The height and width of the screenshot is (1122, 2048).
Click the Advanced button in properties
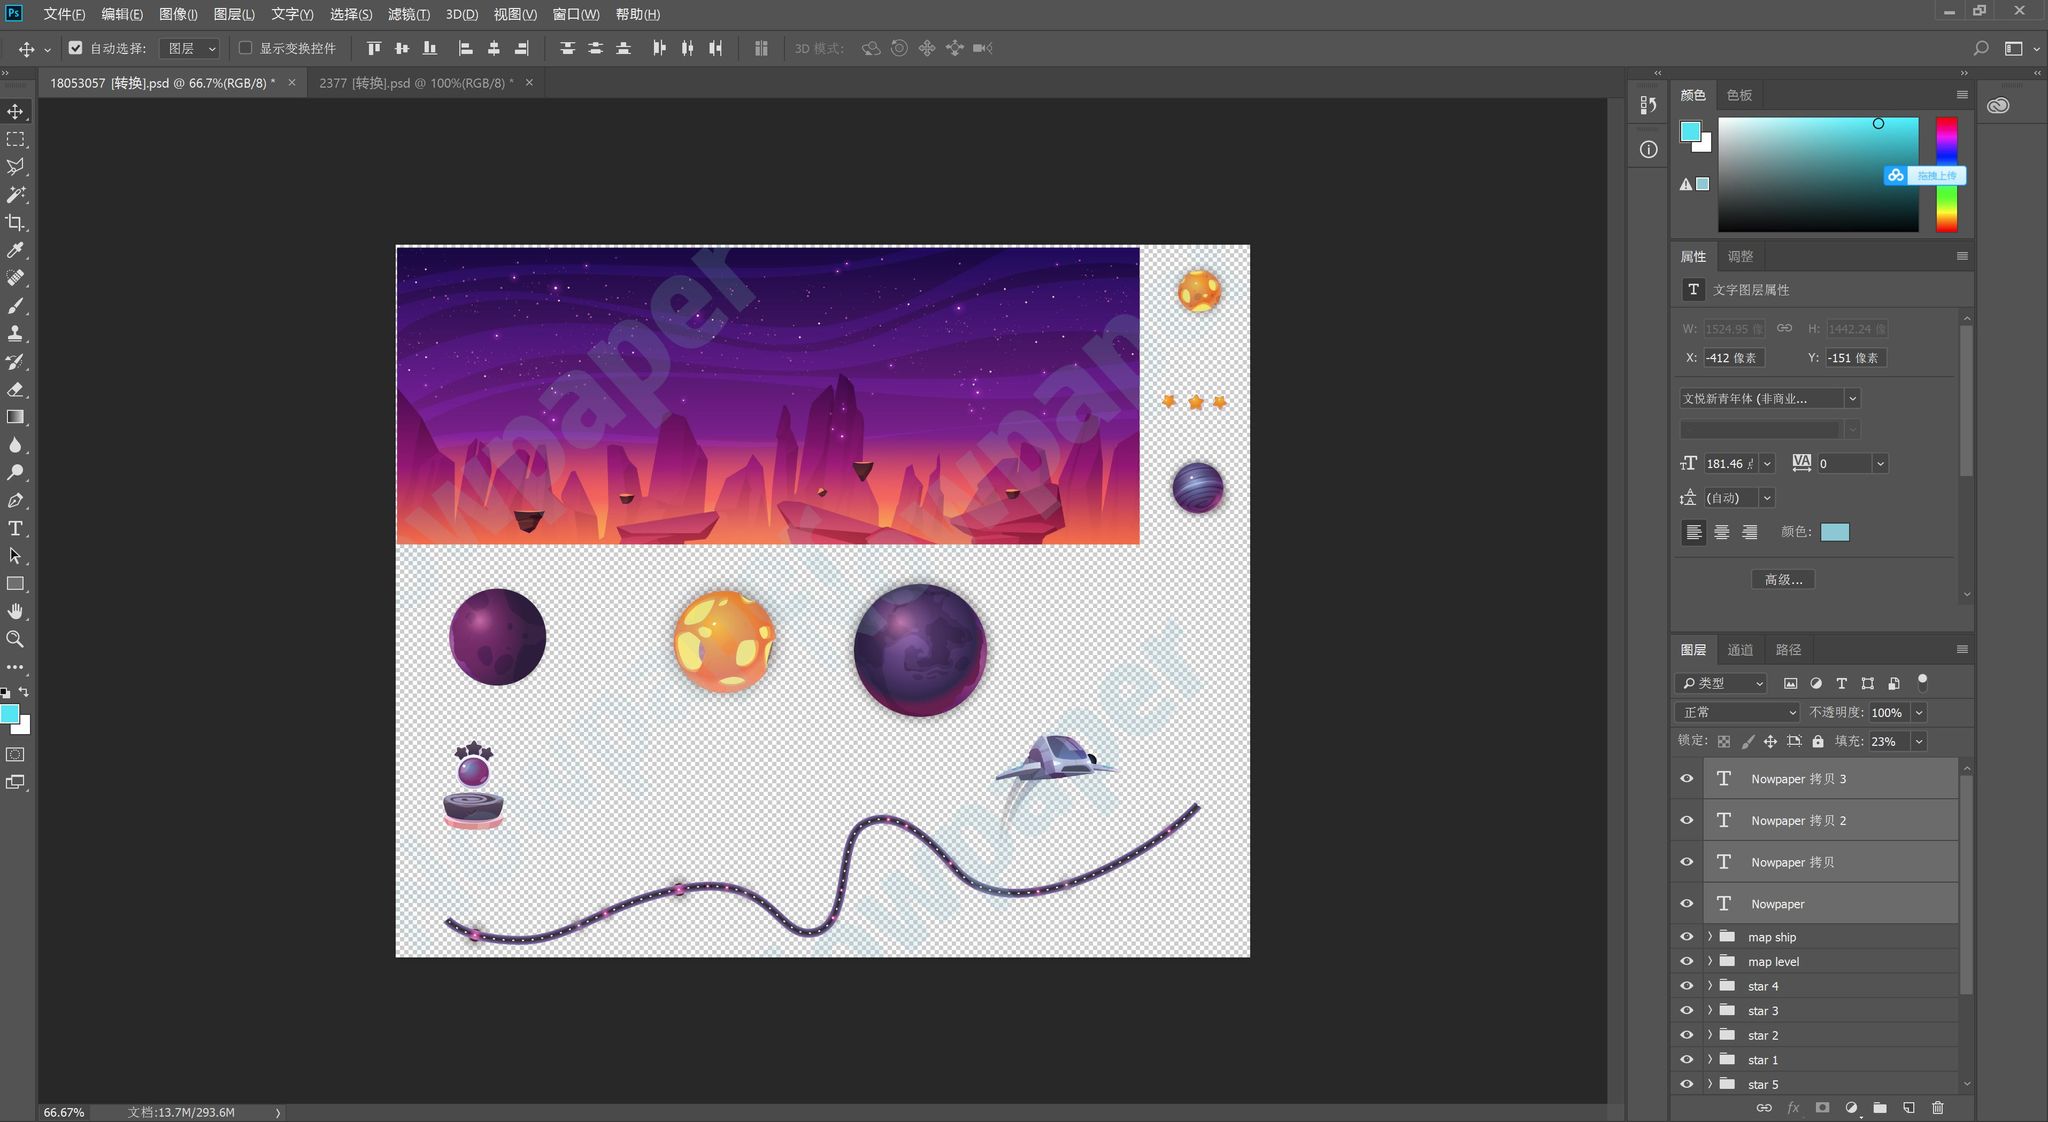[x=1783, y=580]
